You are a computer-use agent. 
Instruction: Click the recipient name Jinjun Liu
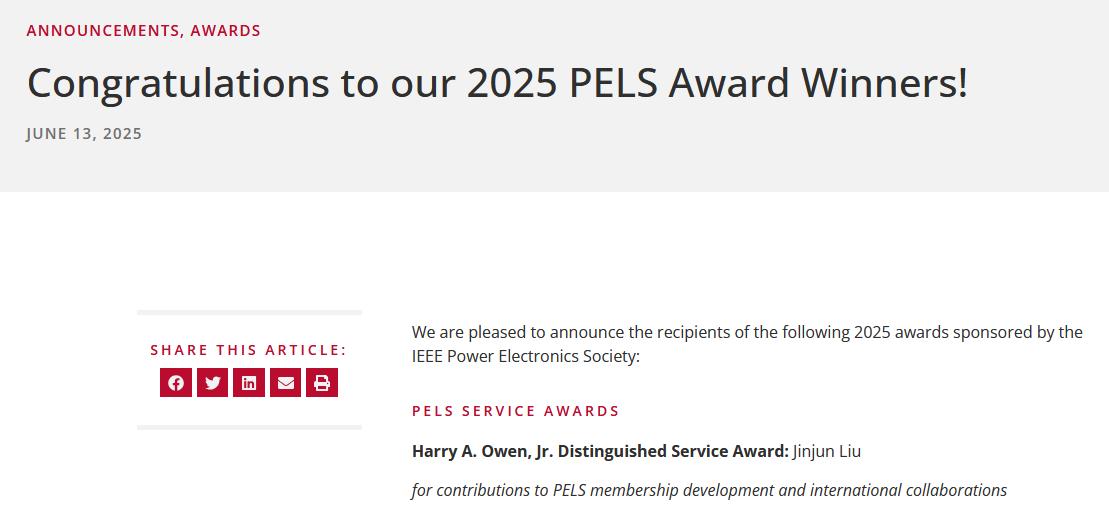pos(827,451)
